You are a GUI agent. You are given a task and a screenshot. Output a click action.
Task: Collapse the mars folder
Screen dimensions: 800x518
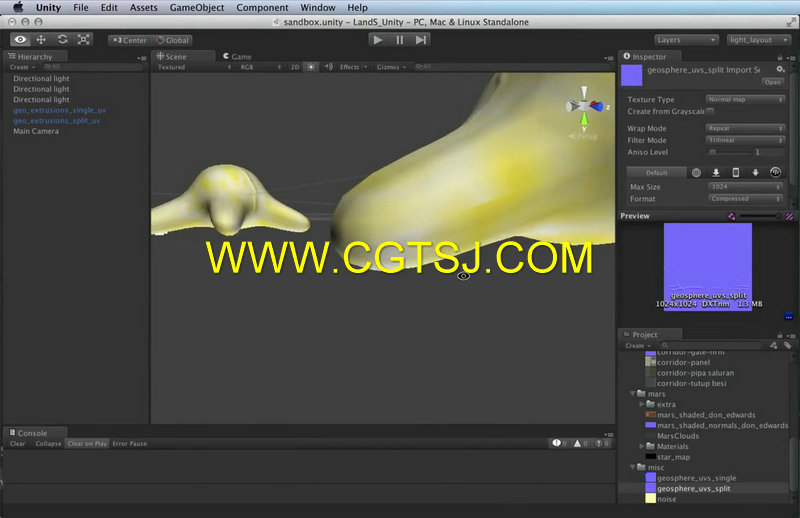click(x=633, y=393)
